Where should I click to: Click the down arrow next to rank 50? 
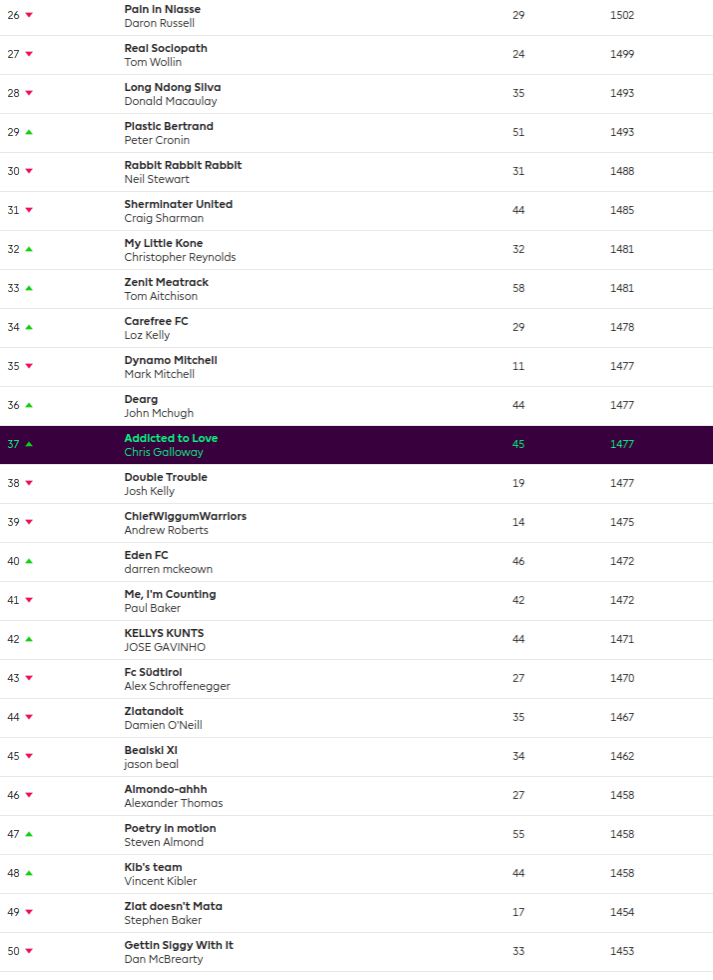coord(29,951)
